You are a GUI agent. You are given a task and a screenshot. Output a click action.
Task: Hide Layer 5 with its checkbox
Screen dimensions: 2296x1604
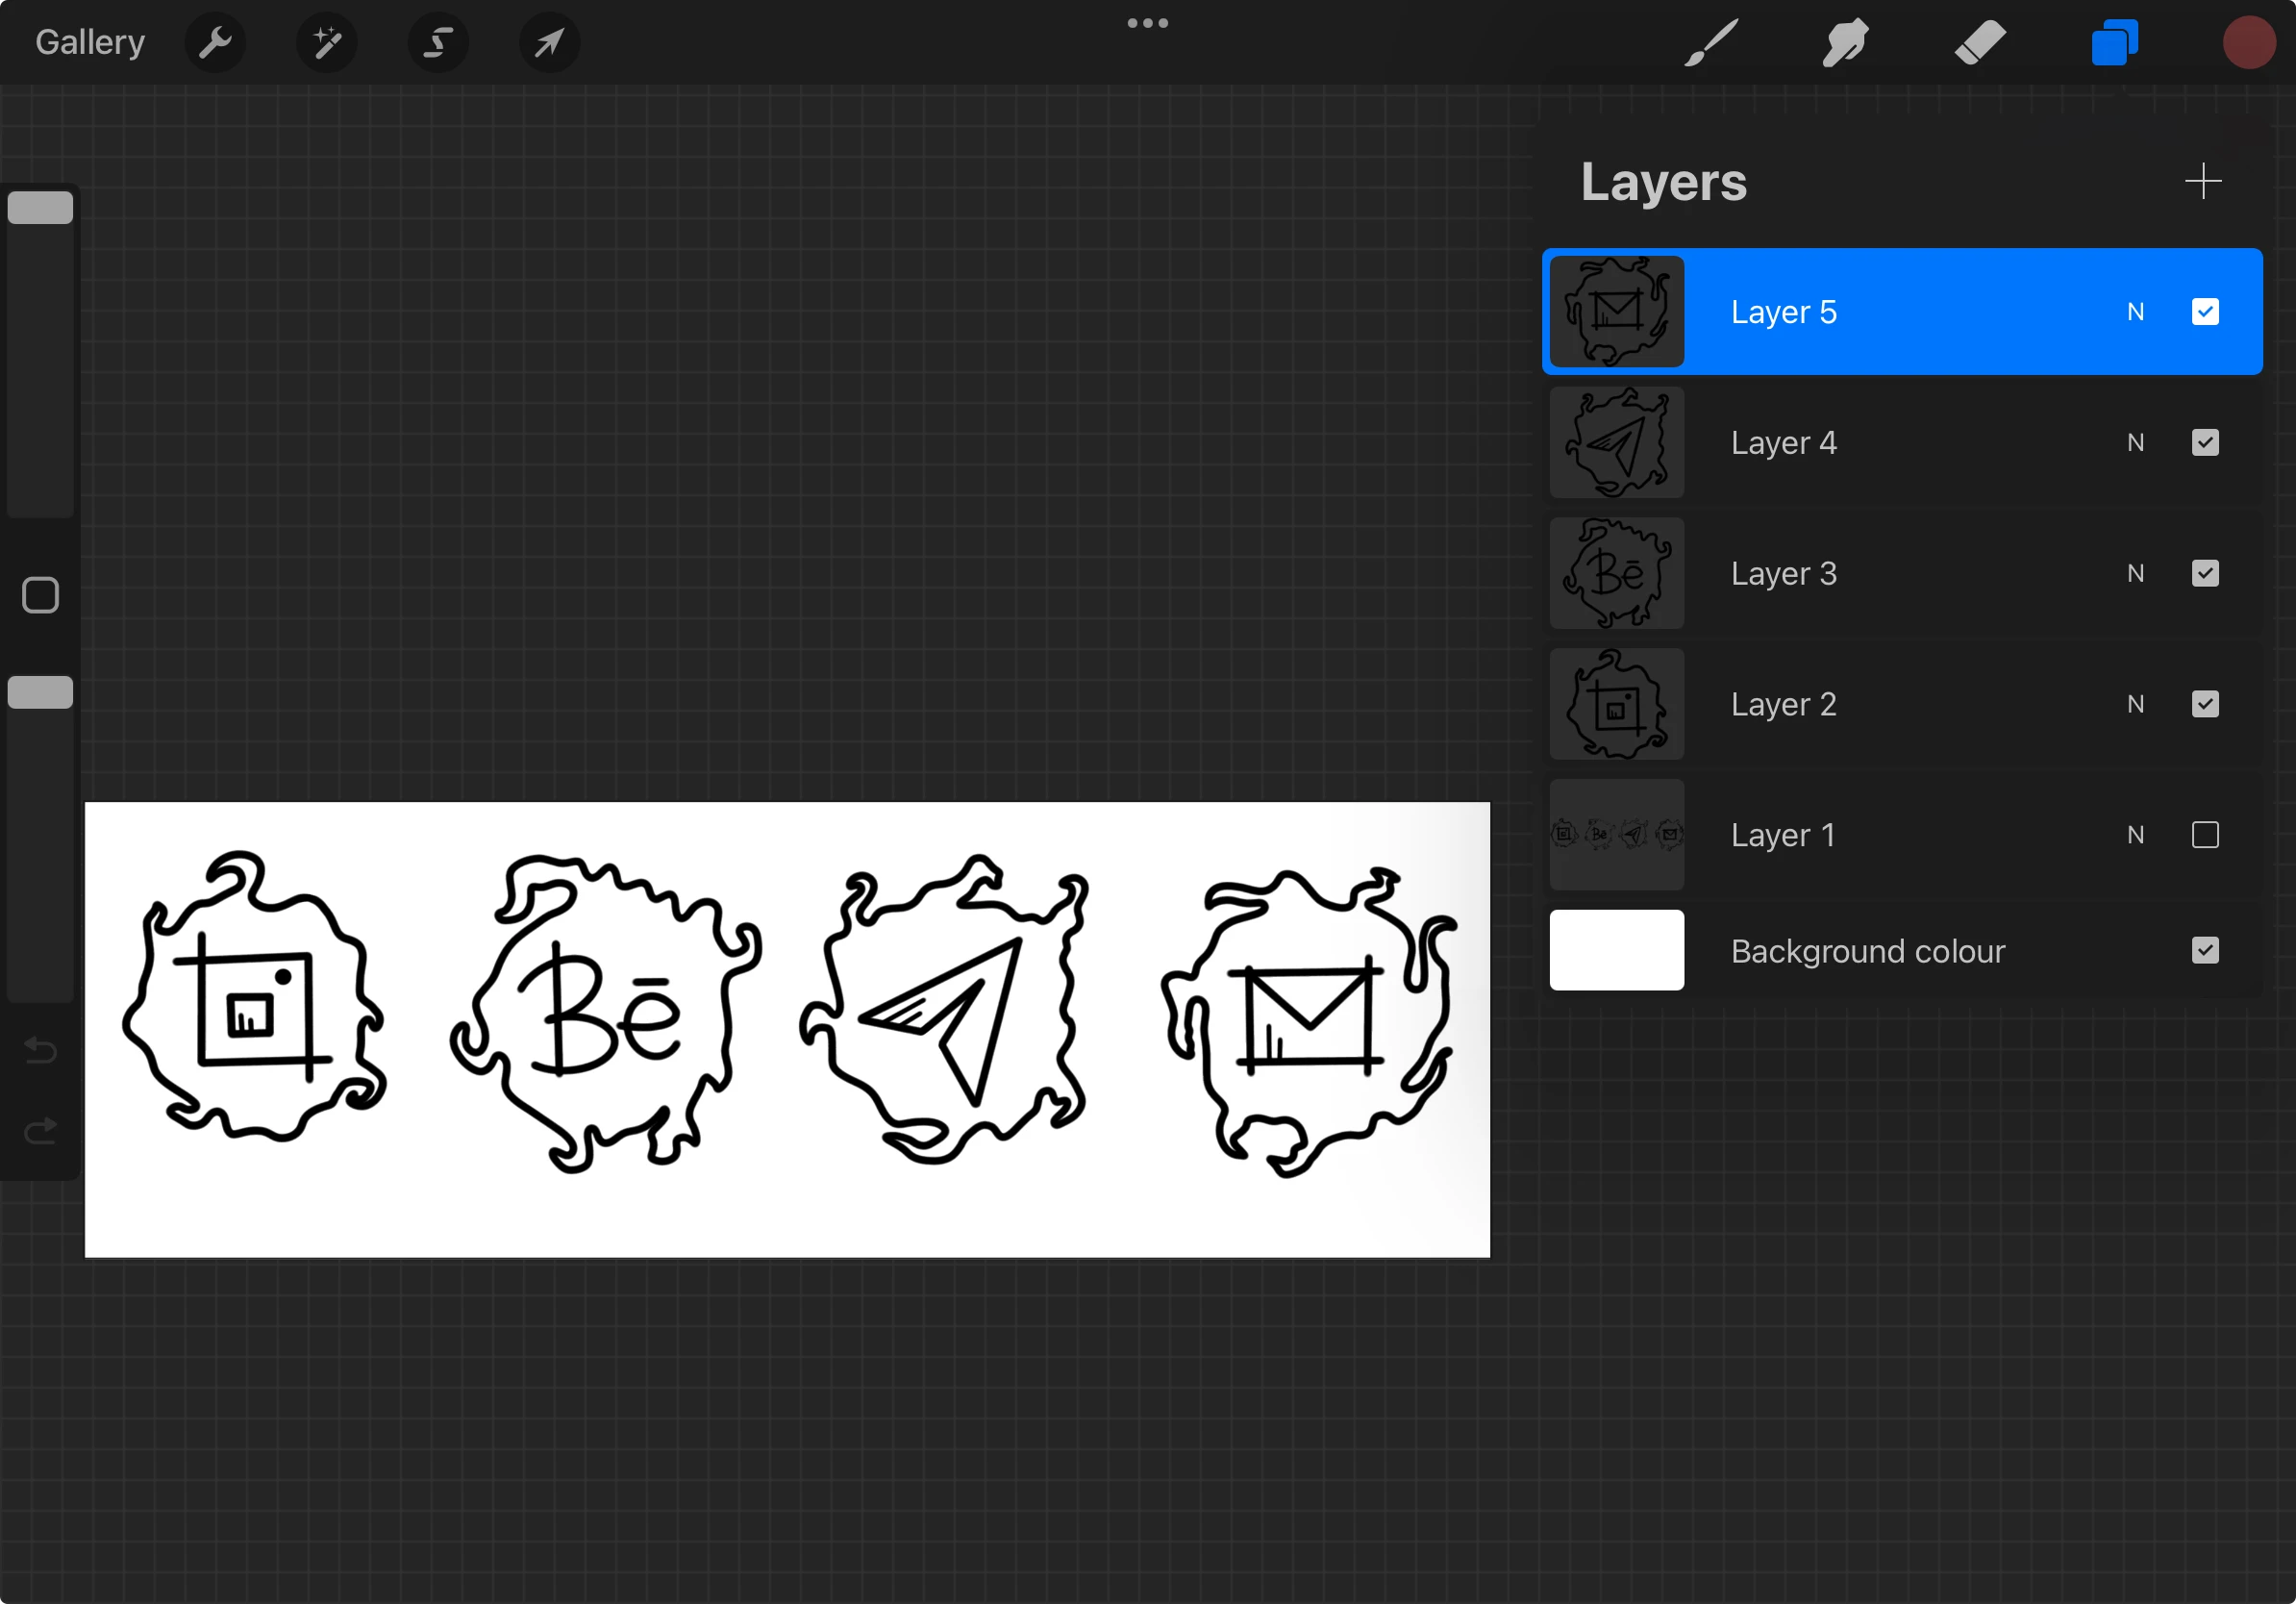pyautogui.click(x=2205, y=312)
